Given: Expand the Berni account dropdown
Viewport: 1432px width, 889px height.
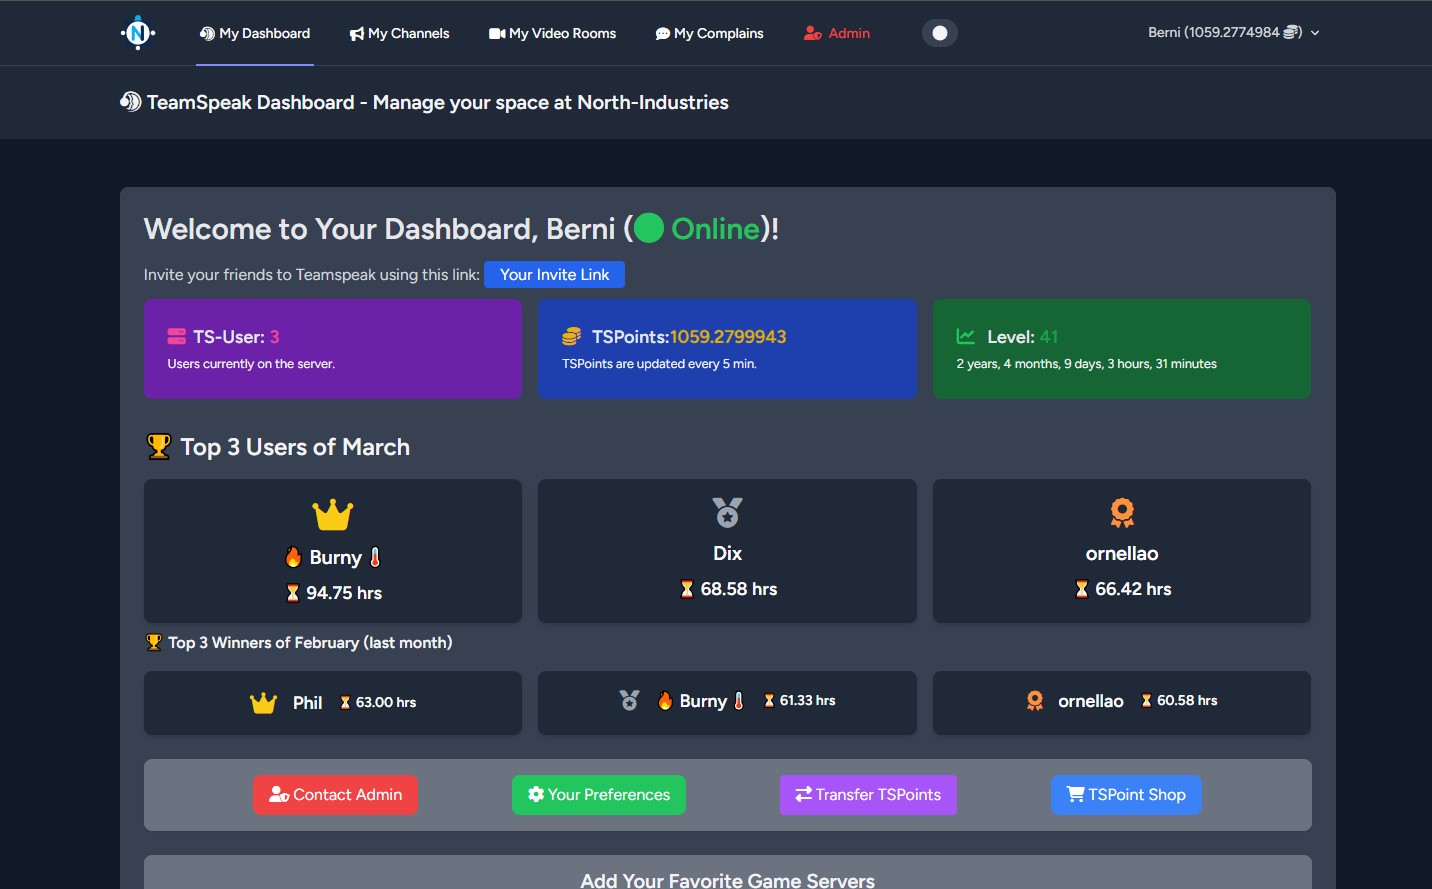Looking at the screenshot, I should click(1234, 32).
